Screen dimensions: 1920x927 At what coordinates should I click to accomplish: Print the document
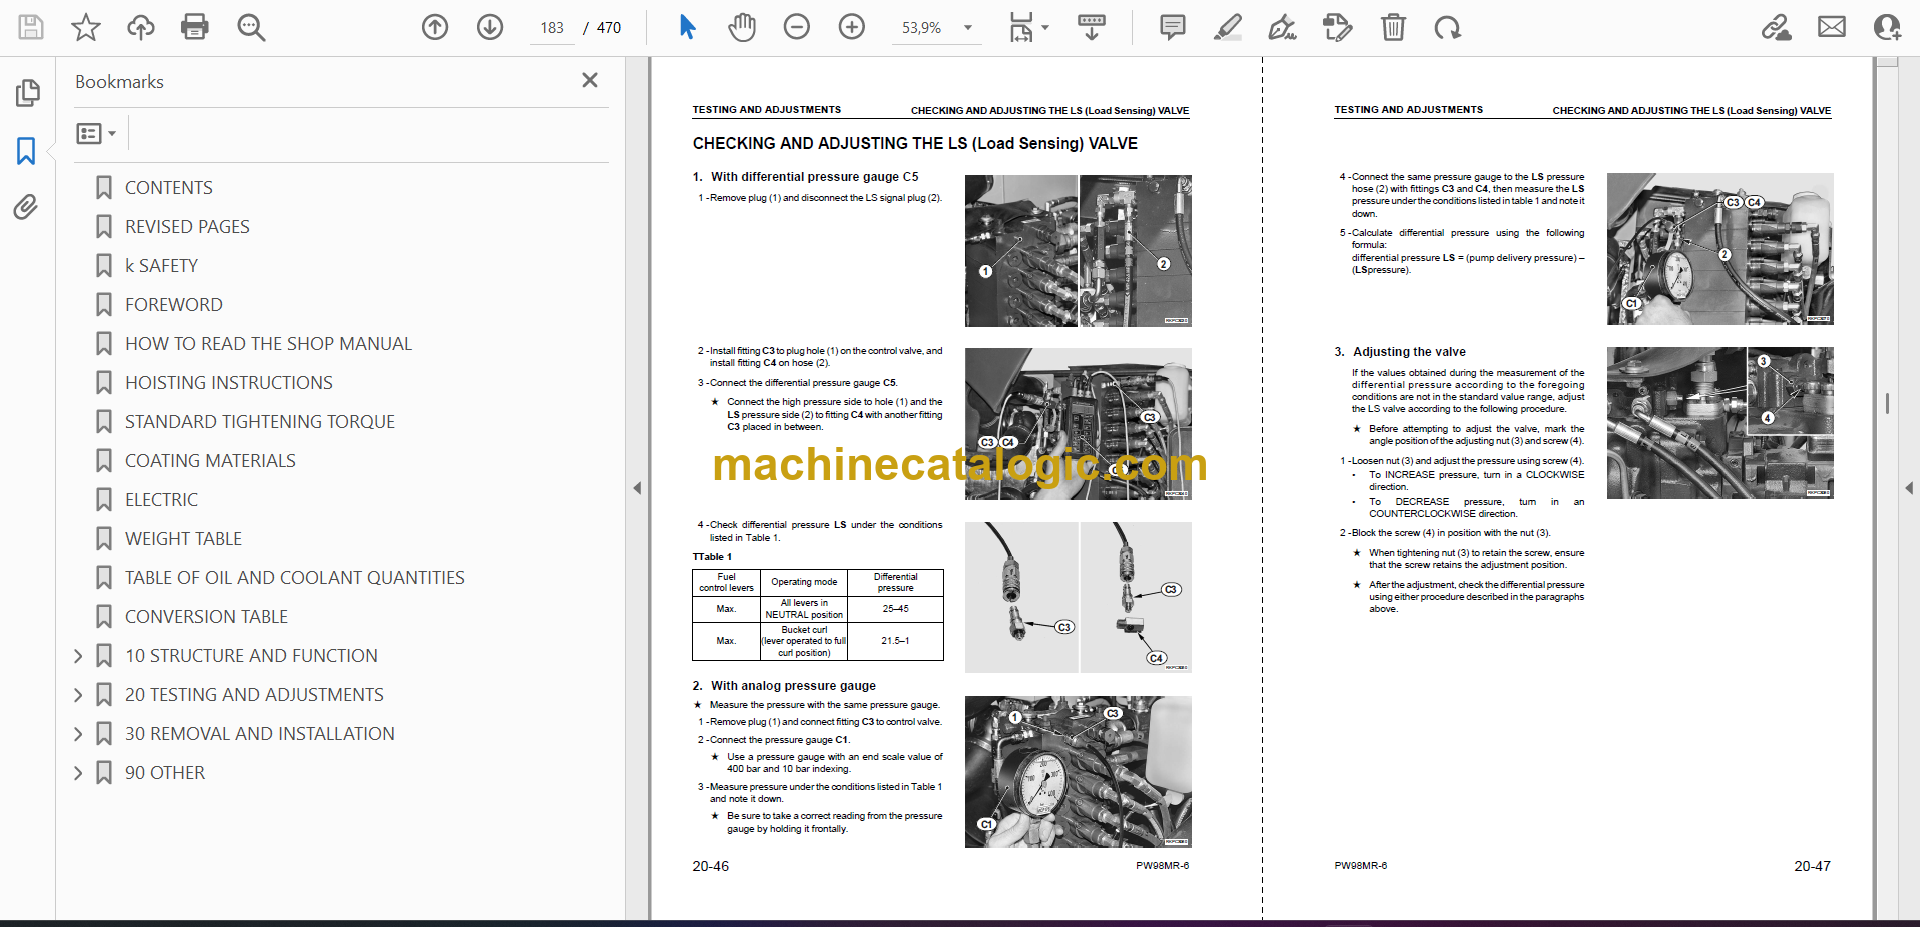tap(195, 27)
